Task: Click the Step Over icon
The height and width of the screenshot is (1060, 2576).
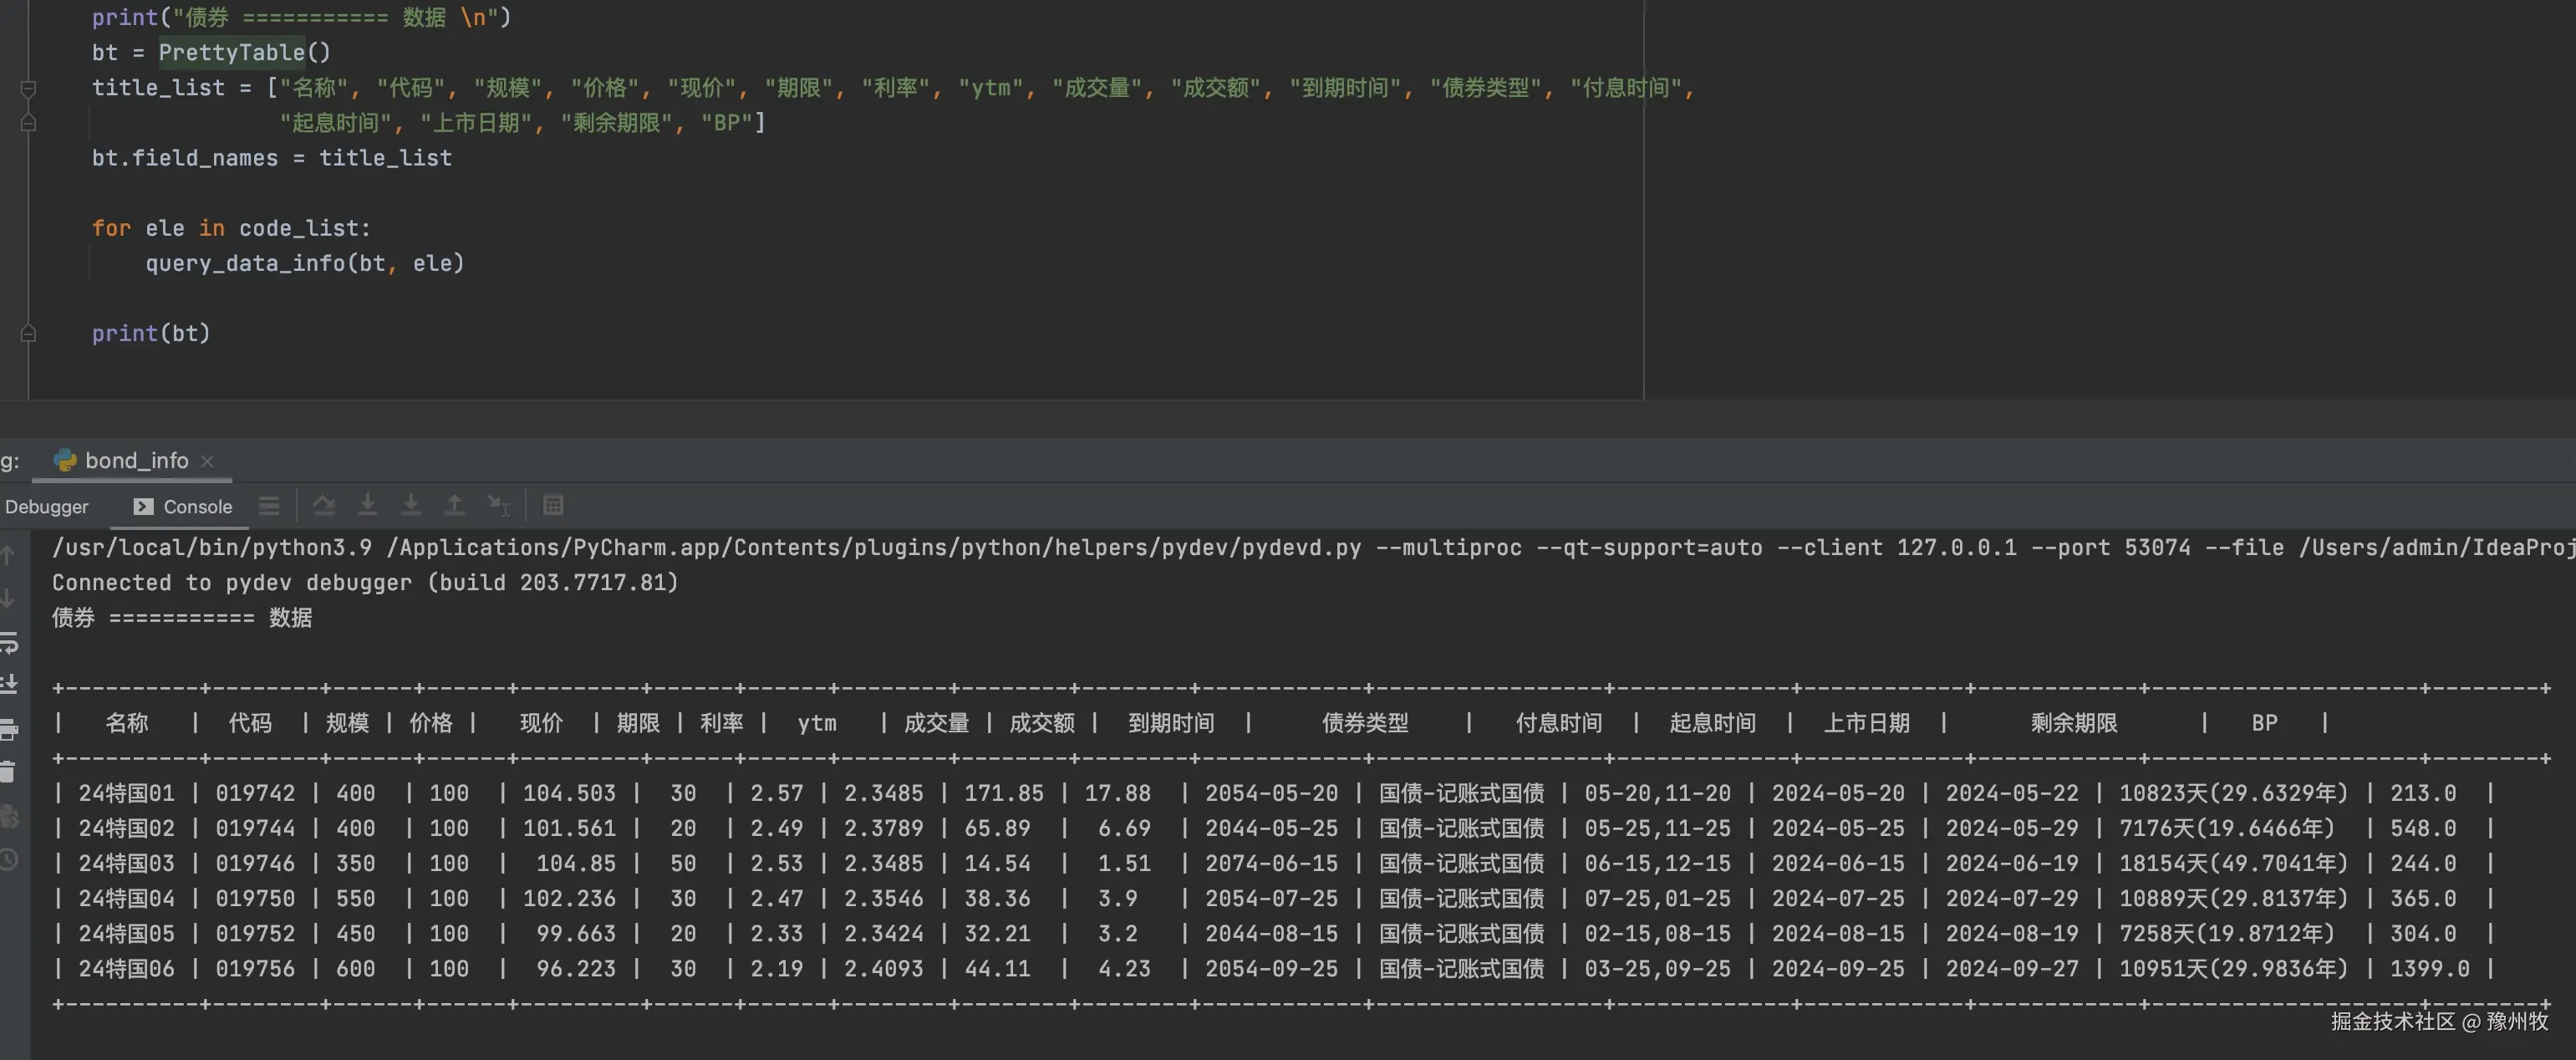Action: coord(323,506)
